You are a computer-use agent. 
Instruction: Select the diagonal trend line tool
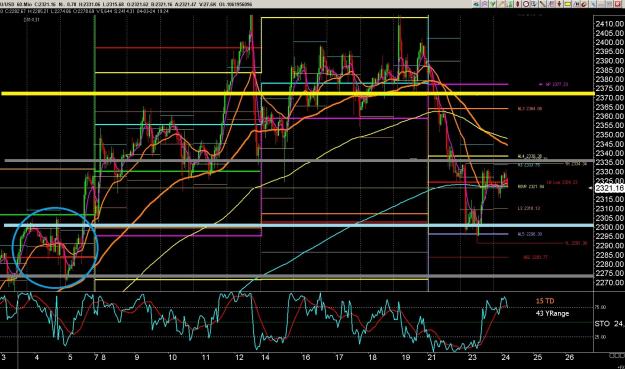pos(542,4)
